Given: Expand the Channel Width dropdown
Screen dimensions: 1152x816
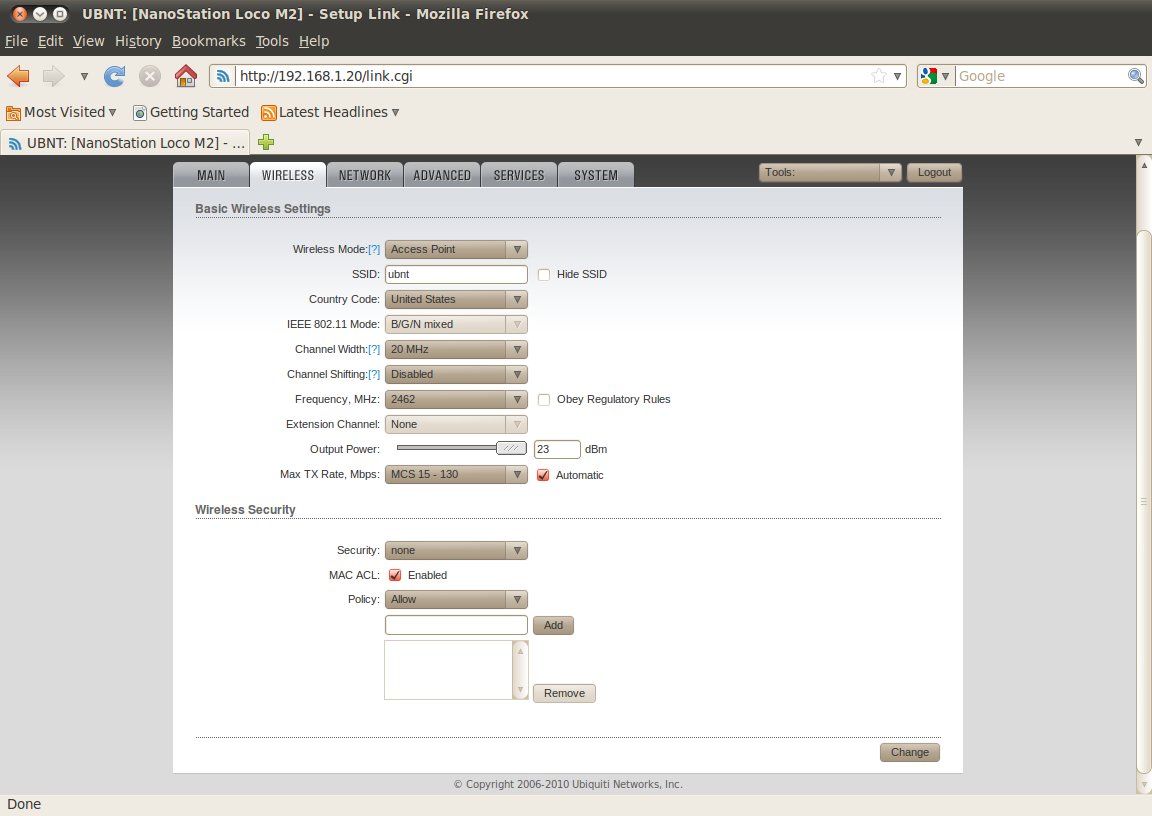Looking at the screenshot, I should click(x=456, y=349).
